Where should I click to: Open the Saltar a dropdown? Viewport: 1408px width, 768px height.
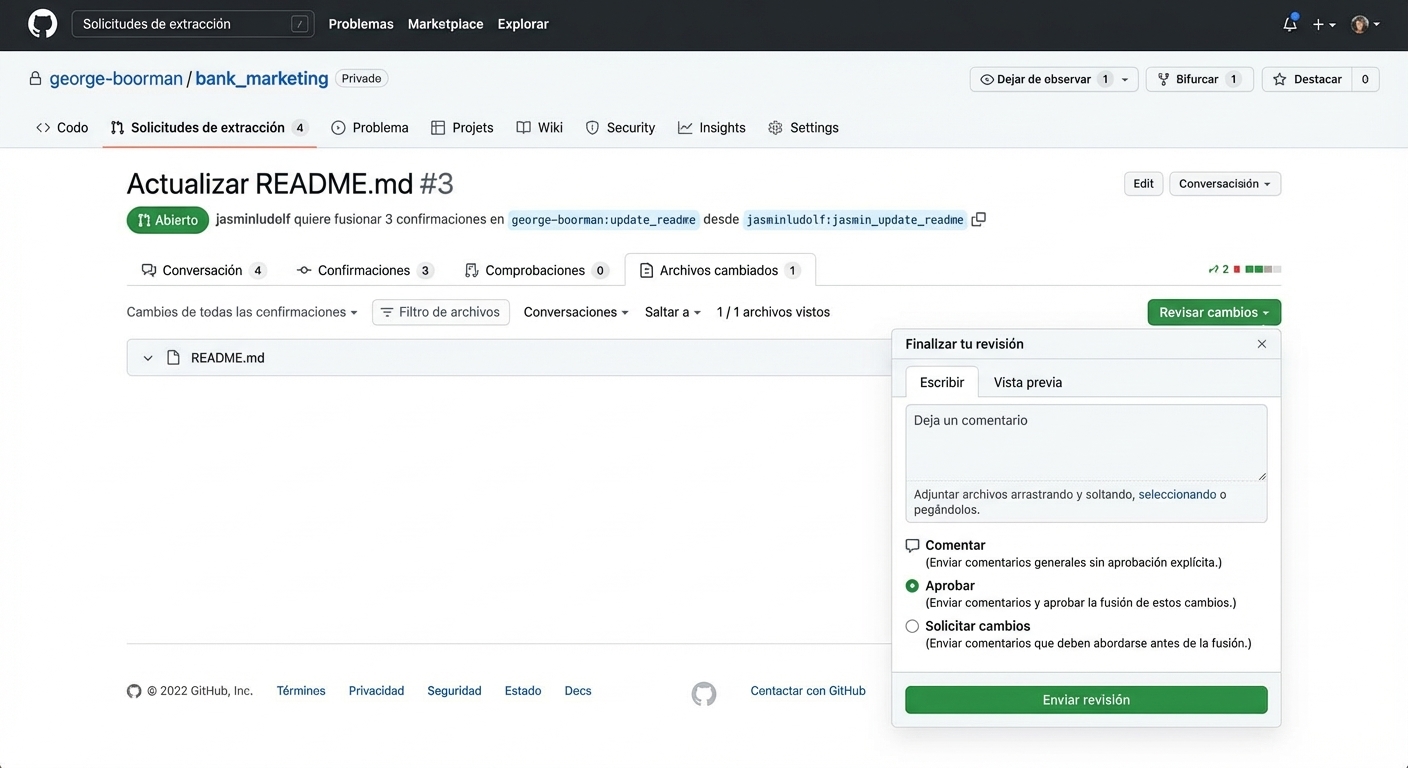[672, 312]
